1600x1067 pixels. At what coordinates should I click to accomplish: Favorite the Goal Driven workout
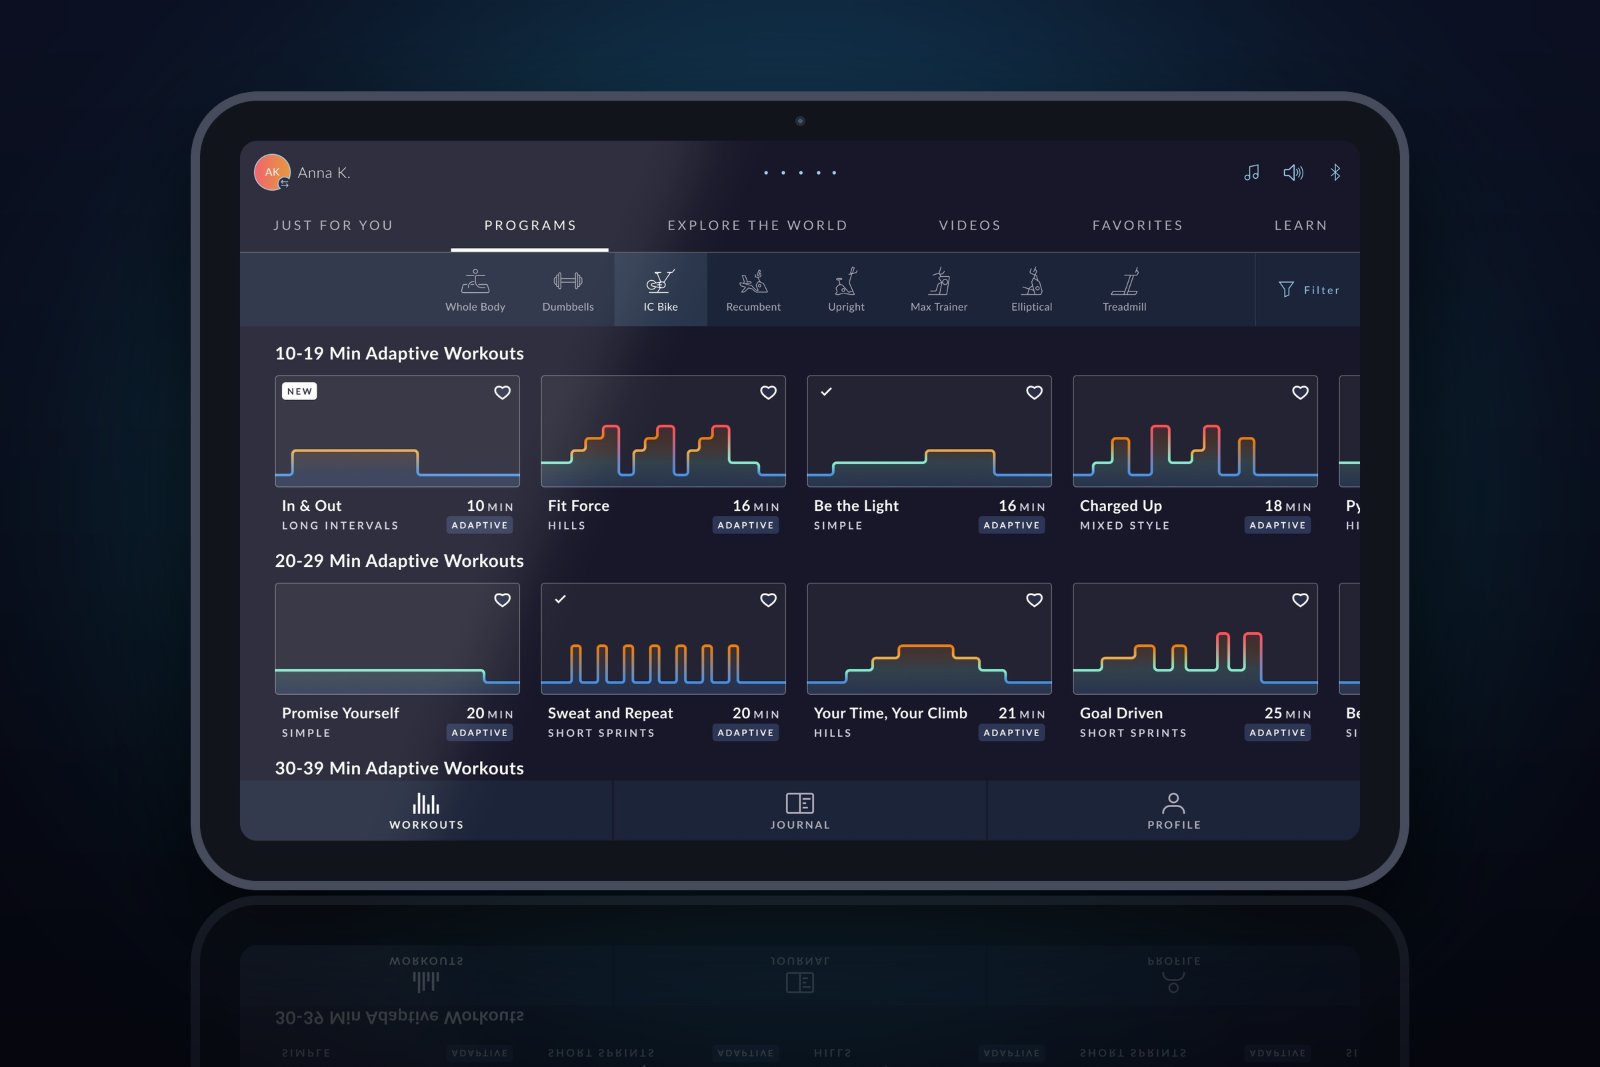pyautogui.click(x=1300, y=600)
